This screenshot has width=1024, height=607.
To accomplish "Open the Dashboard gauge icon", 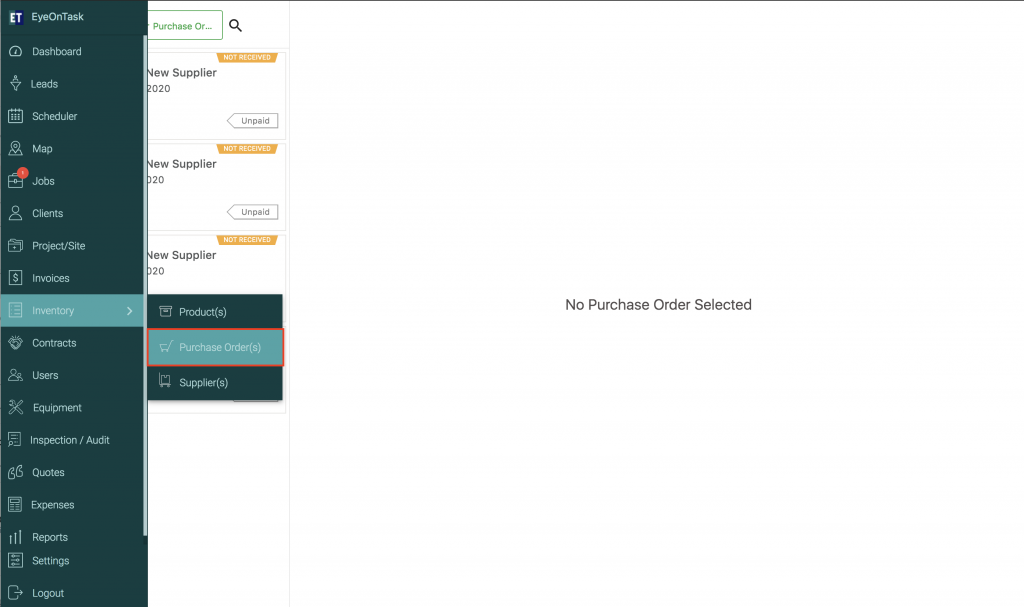I will coord(16,52).
